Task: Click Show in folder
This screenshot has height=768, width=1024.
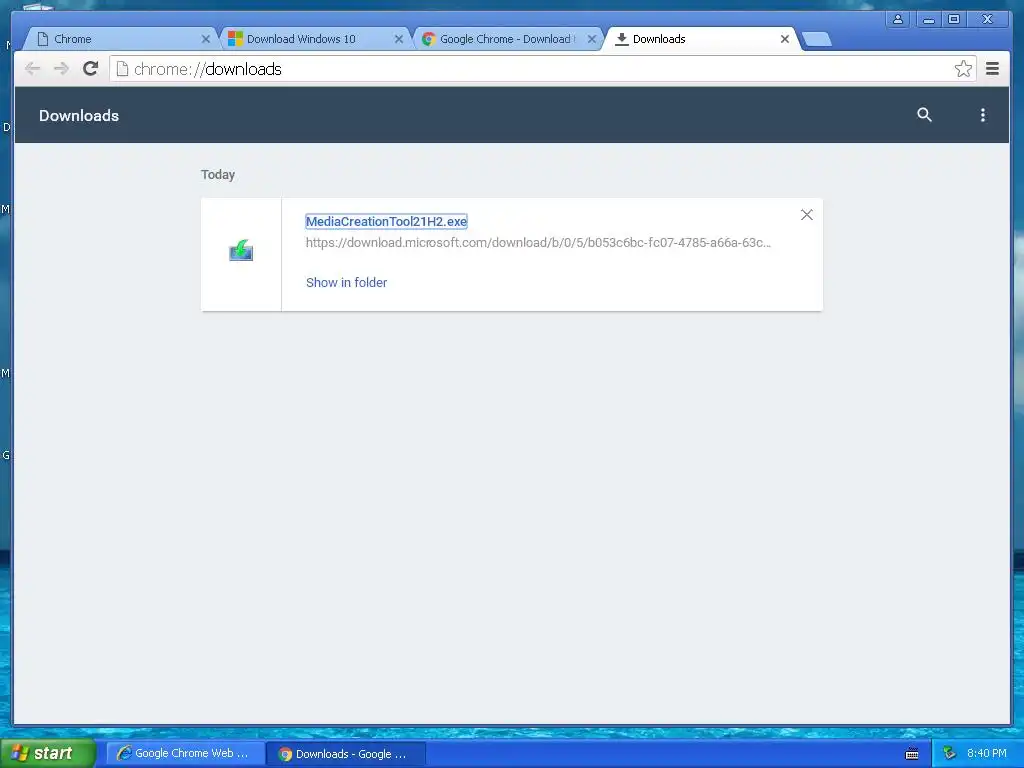Action: pyautogui.click(x=346, y=282)
